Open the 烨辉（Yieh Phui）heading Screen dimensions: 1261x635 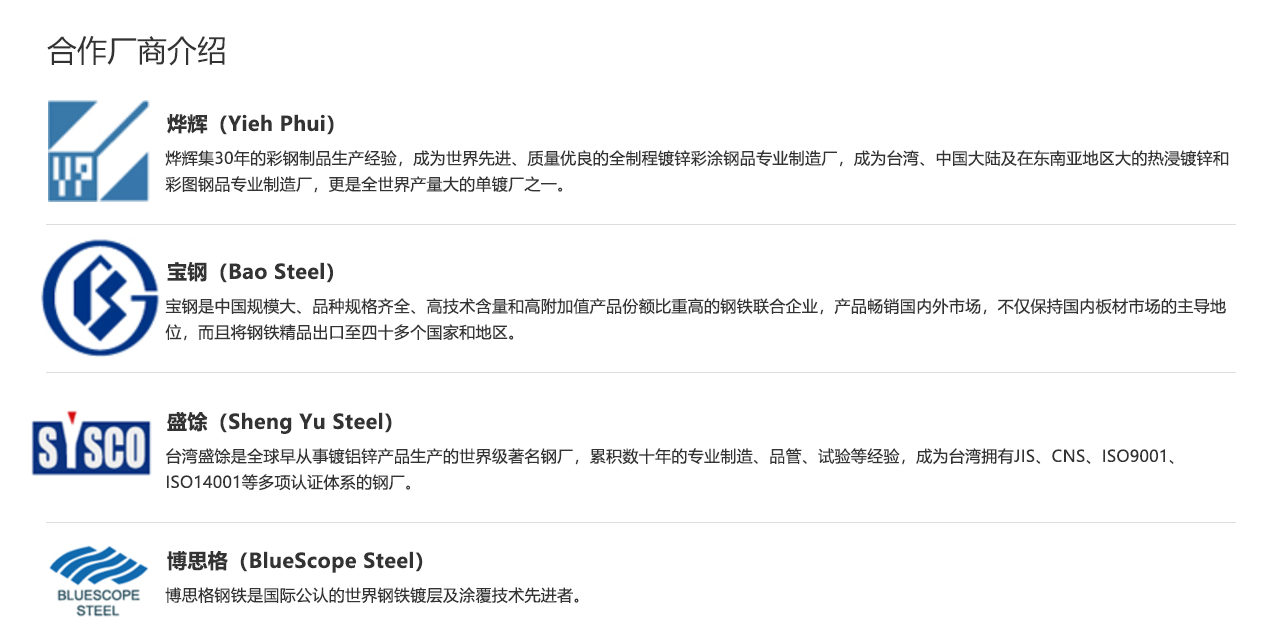pos(251,124)
